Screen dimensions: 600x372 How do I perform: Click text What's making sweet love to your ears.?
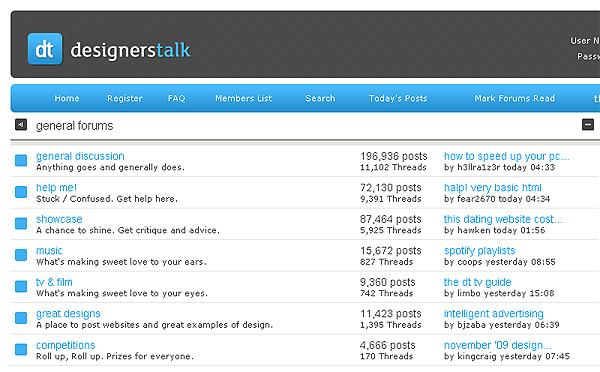(121, 262)
